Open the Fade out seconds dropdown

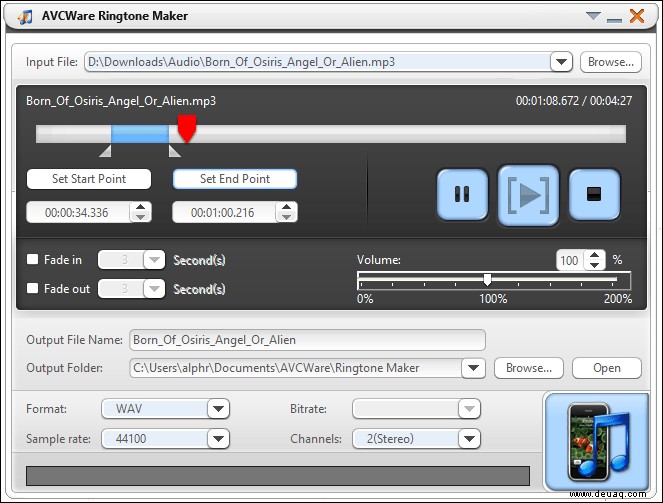(154, 289)
